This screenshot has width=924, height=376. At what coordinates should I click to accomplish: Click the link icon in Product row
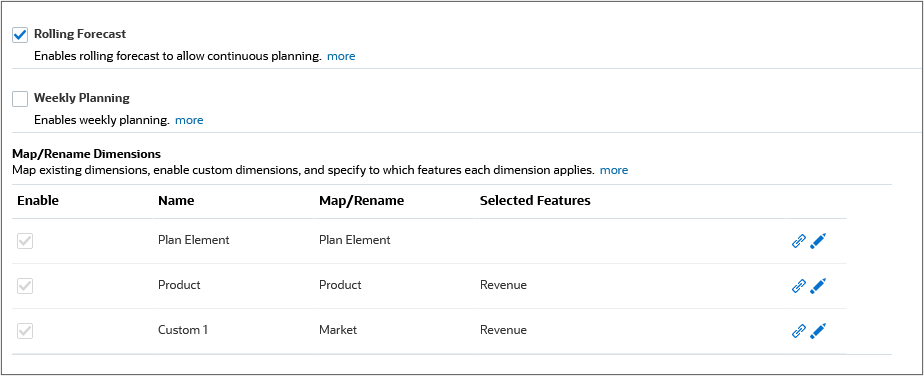798,286
